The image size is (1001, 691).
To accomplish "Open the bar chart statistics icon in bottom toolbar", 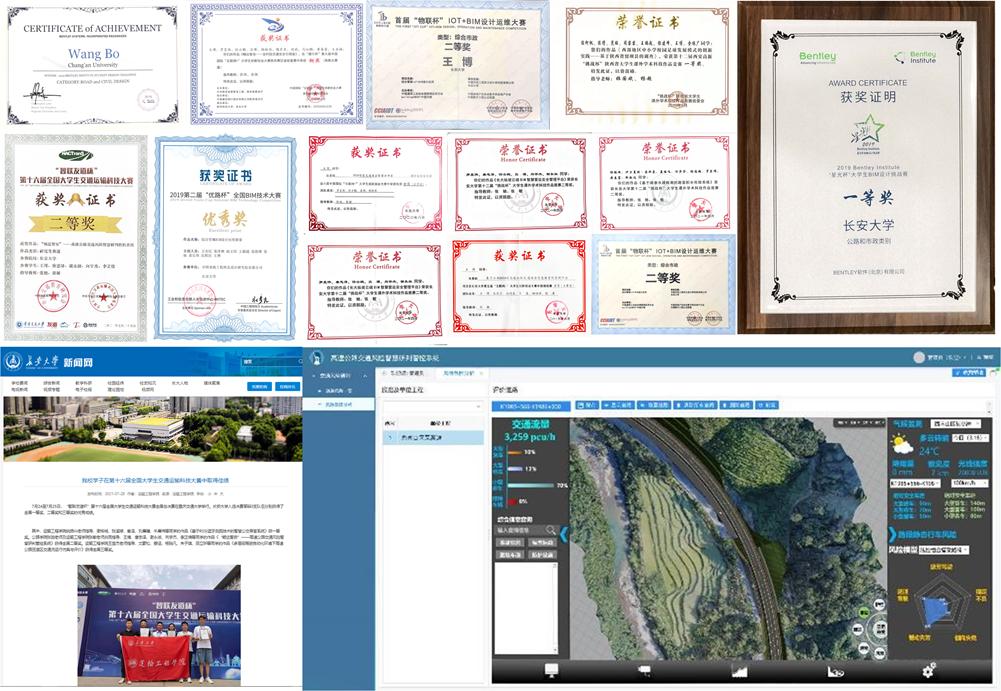I will (x=739, y=671).
